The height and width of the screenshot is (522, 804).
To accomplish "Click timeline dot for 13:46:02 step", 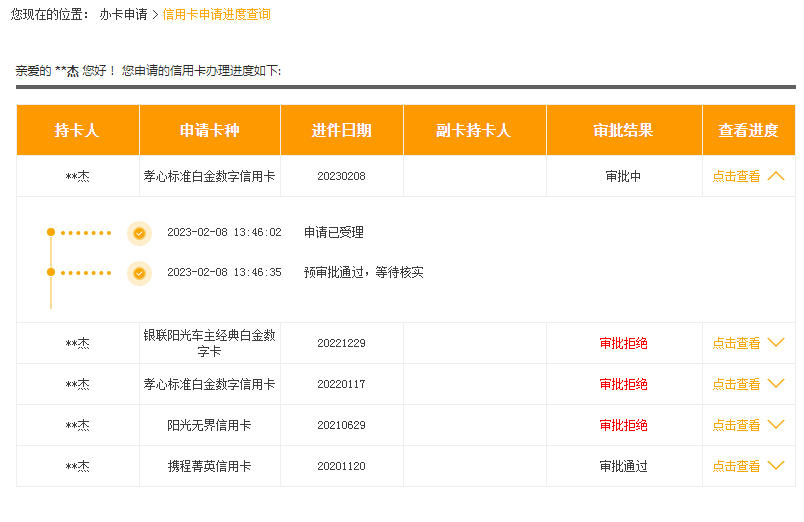I will click(51, 232).
